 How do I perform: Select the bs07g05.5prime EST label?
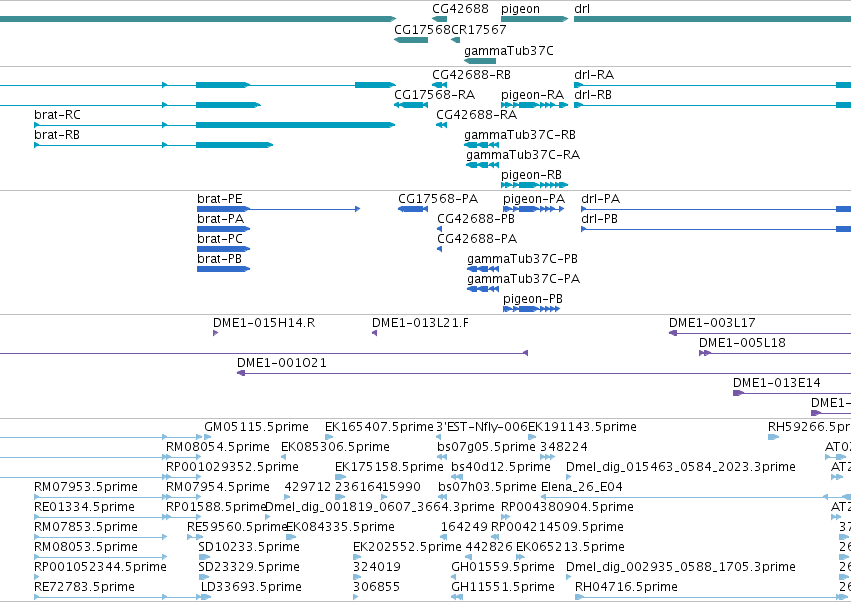(x=486, y=447)
